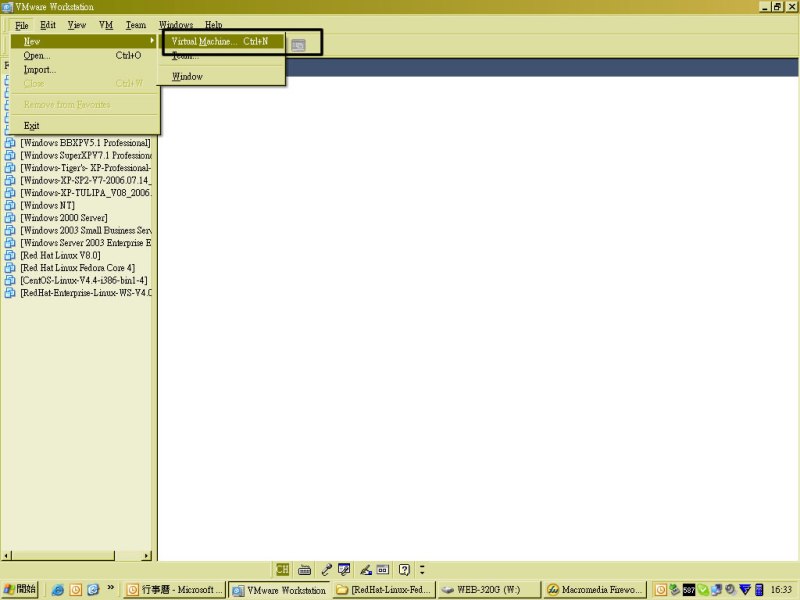Image resolution: width=800 pixels, height=600 pixels.
Task: Click the icon beside Windows NT
Action: pyautogui.click(x=10, y=205)
